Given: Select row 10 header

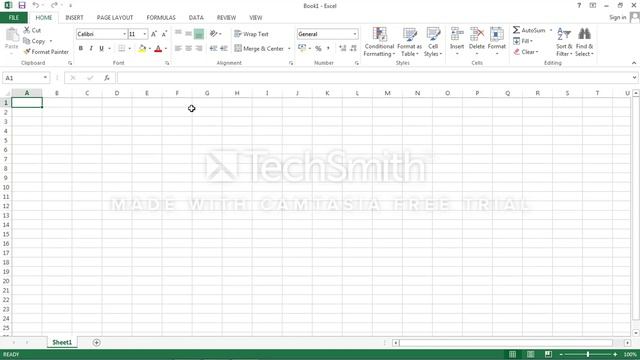Looking at the screenshot, I should pyautogui.click(x=6, y=187).
